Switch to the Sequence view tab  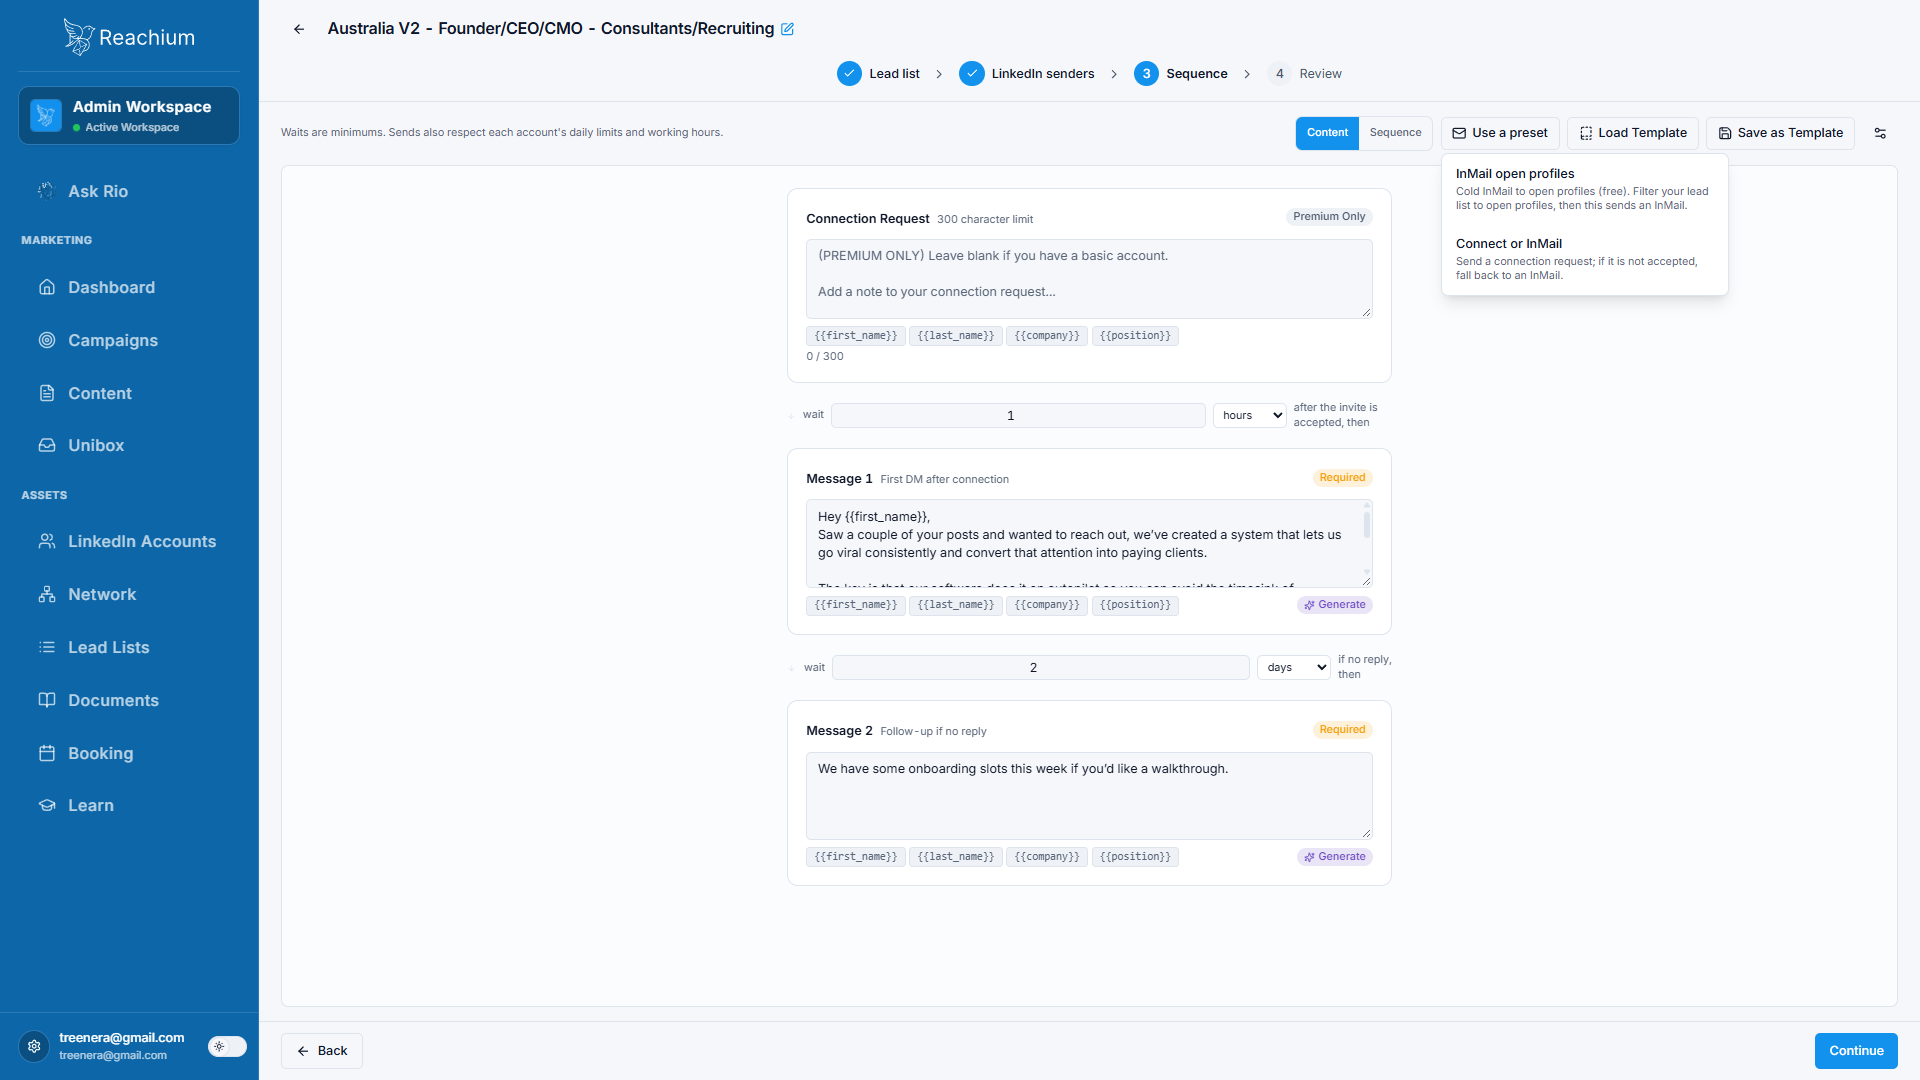[x=1395, y=133]
